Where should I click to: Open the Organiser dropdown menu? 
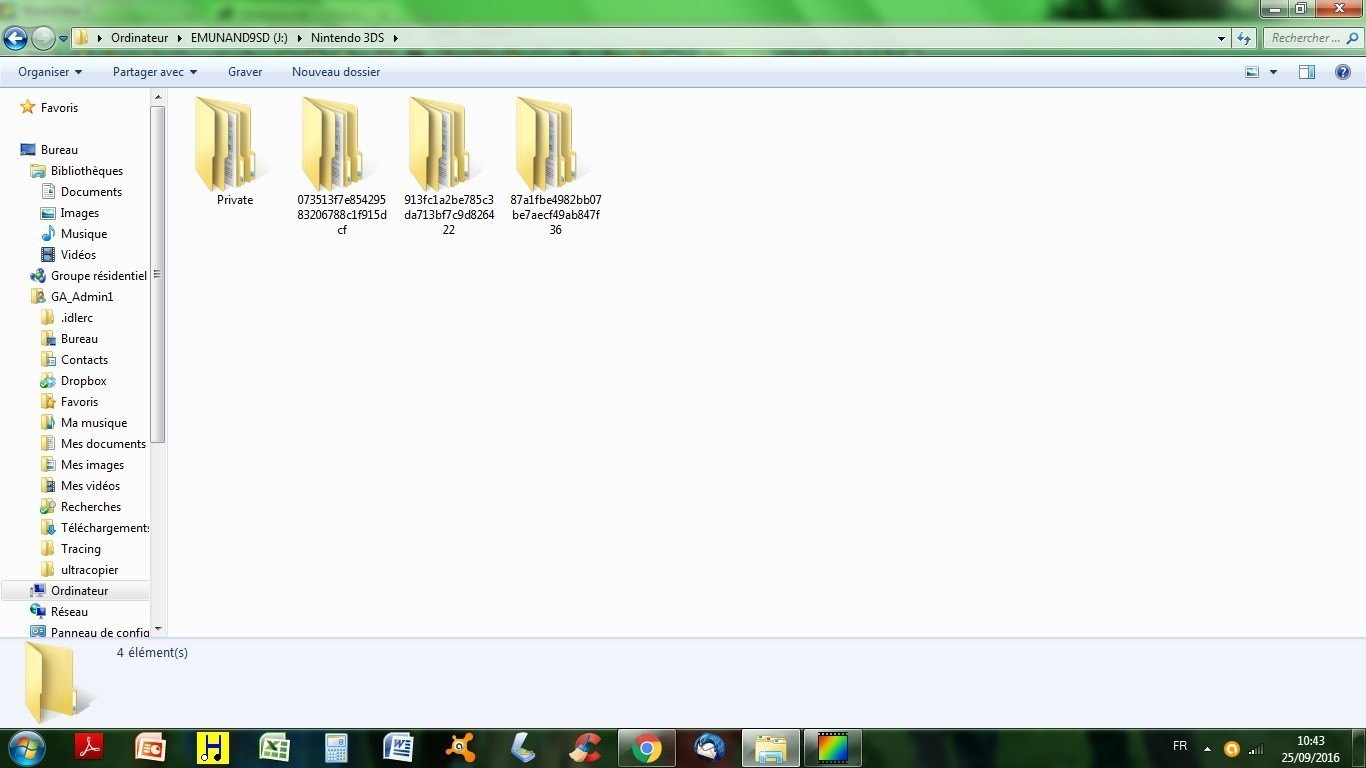pos(50,72)
